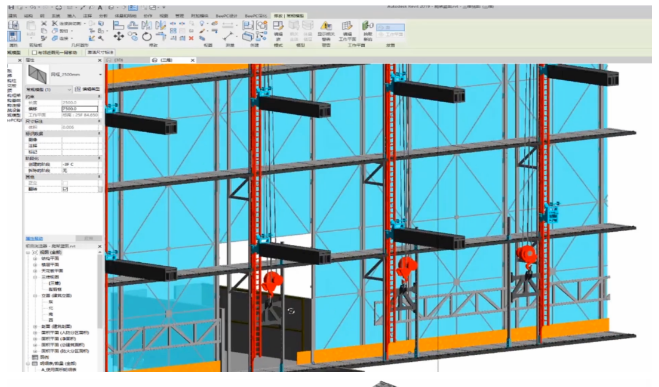
Task: Activate the Move tool
Action: coord(119,37)
